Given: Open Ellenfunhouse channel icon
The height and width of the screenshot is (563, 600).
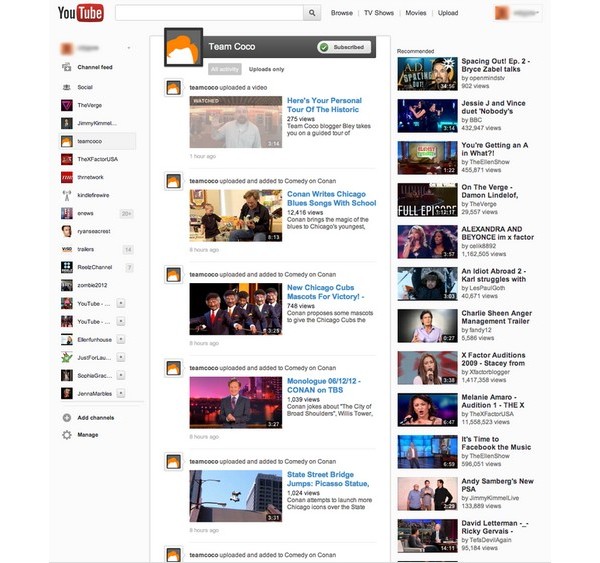Looking at the screenshot, I should (x=67, y=339).
